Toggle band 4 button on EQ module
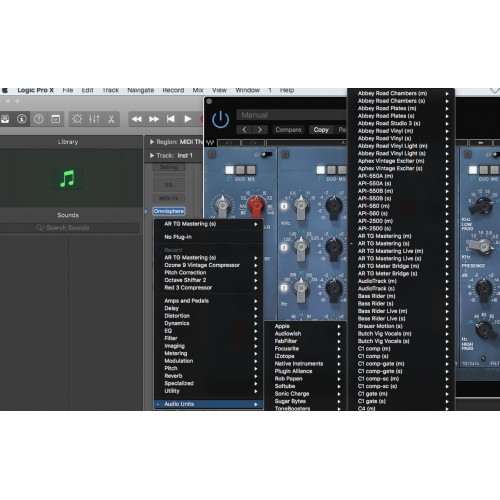500x500 pixels. tap(284, 206)
